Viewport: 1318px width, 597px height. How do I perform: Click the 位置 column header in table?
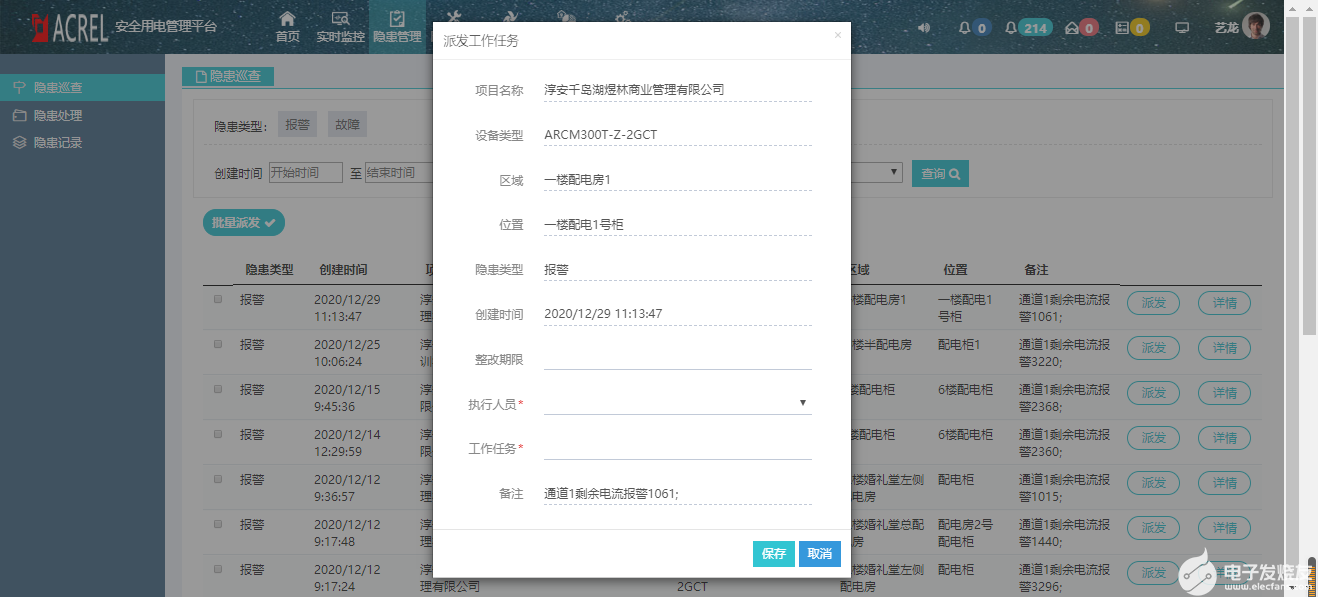[955, 270]
